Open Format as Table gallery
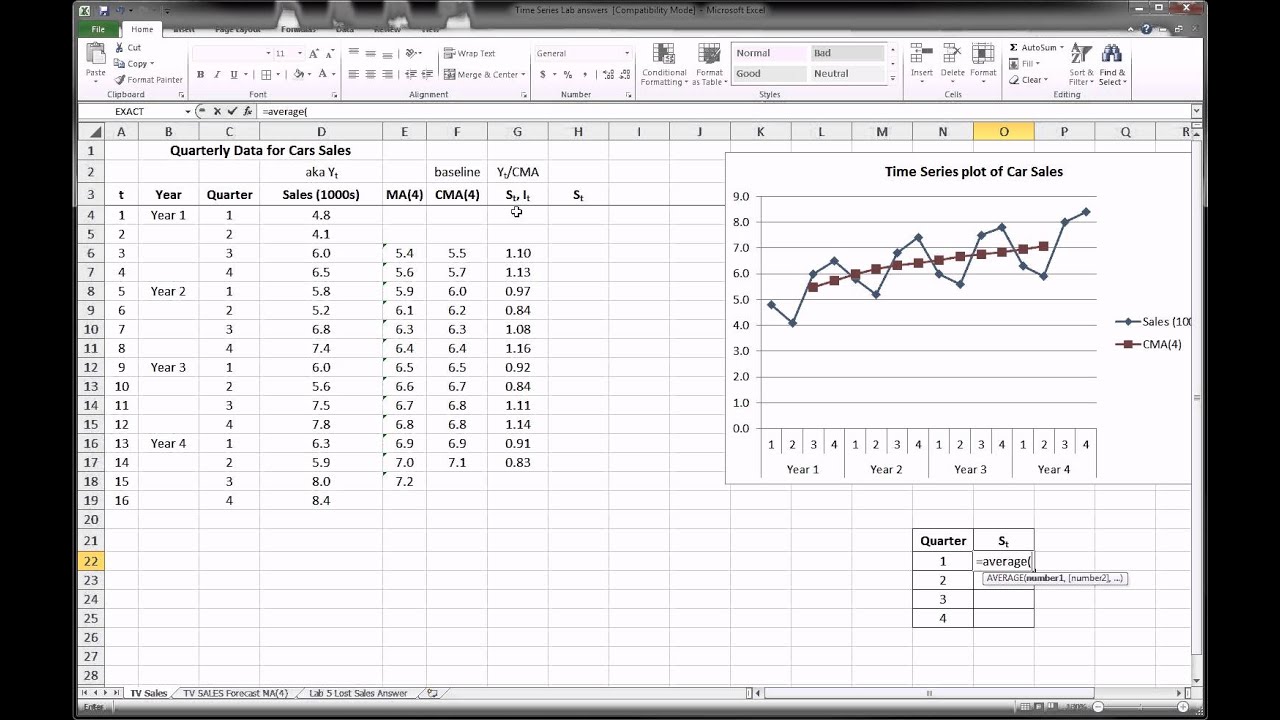Screen dimensions: 1280x720 (709, 65)
